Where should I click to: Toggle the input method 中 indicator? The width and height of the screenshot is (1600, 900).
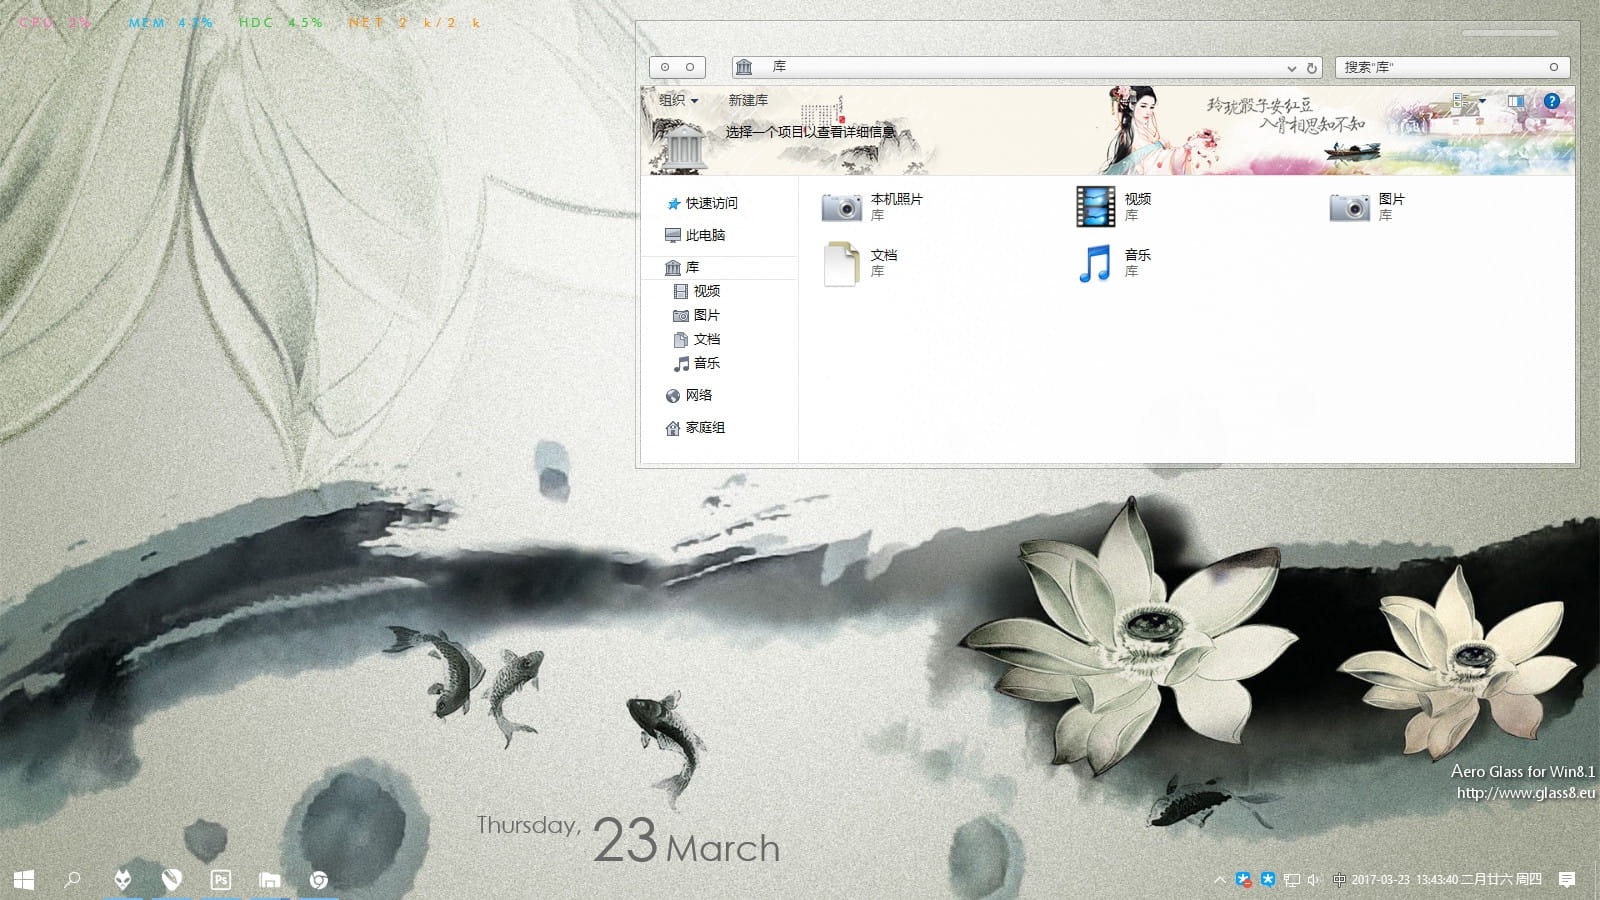tap(1338, 880)
